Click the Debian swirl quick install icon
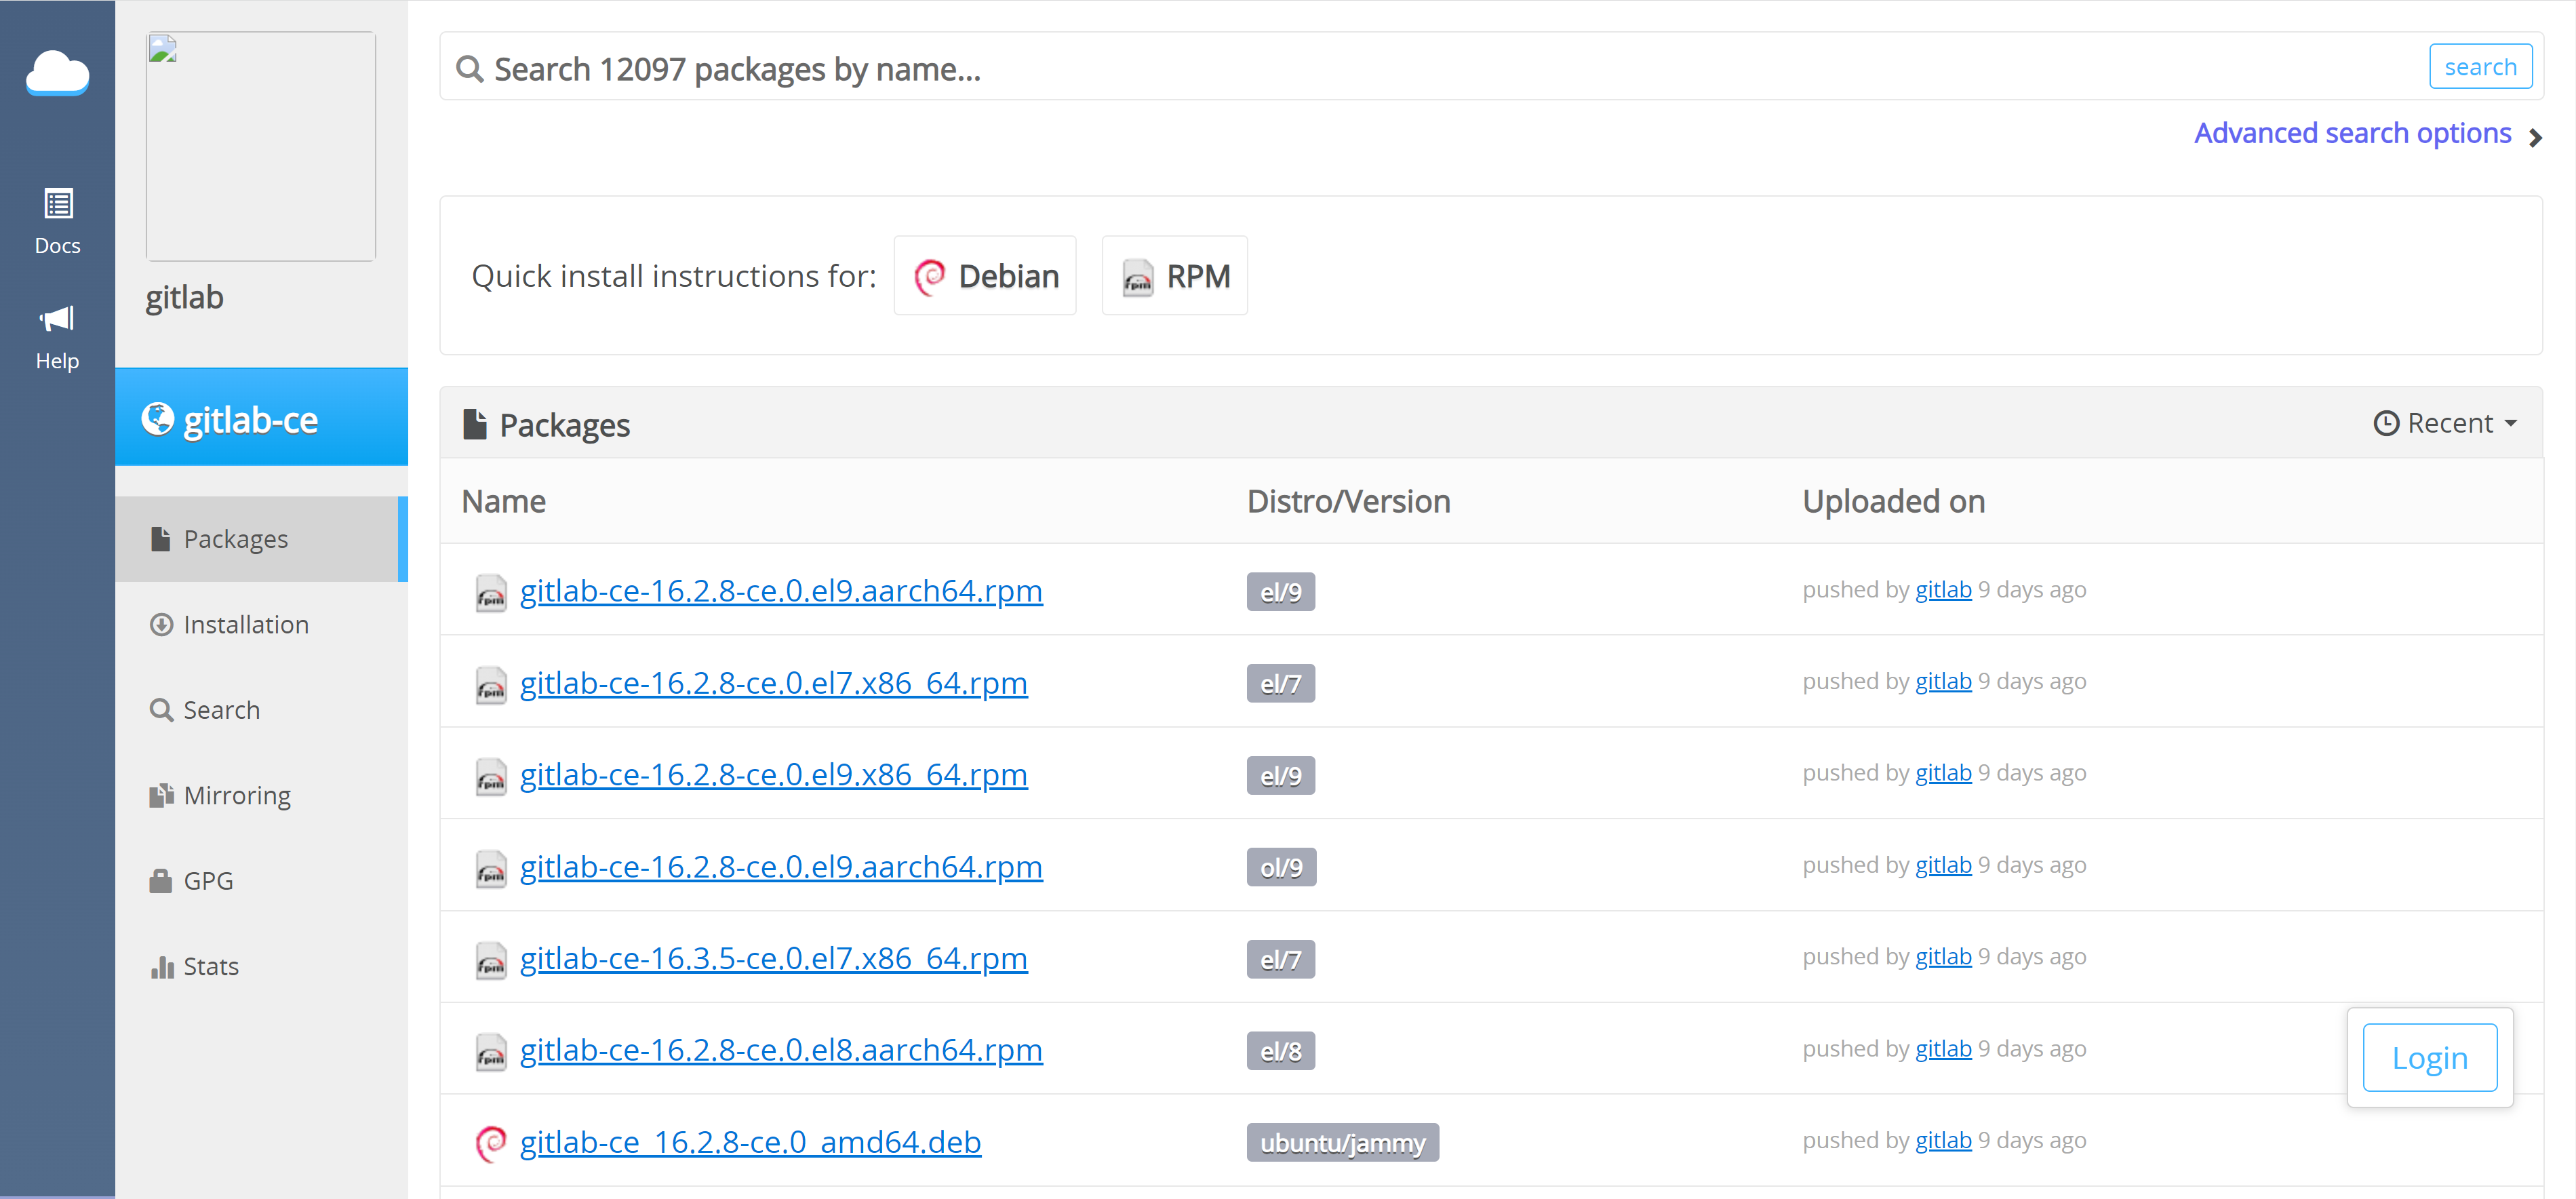This screenshot has height=1199, width=2576. (929, 277)
